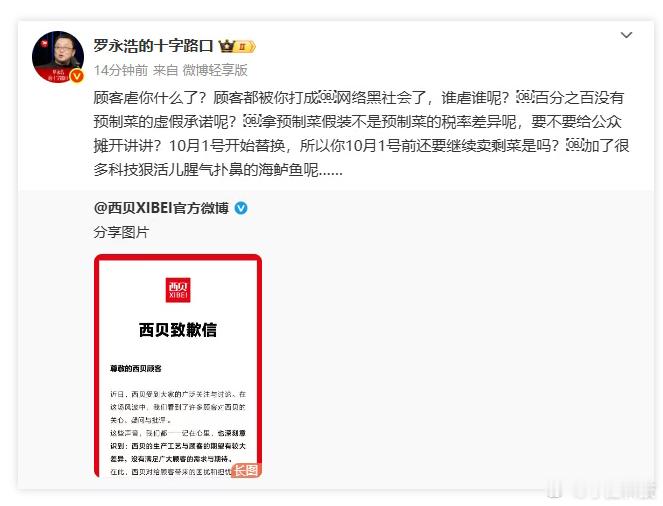Click the OBJ placeholder icon before 百分之百
663x506 pixels.
click(526, 97)
